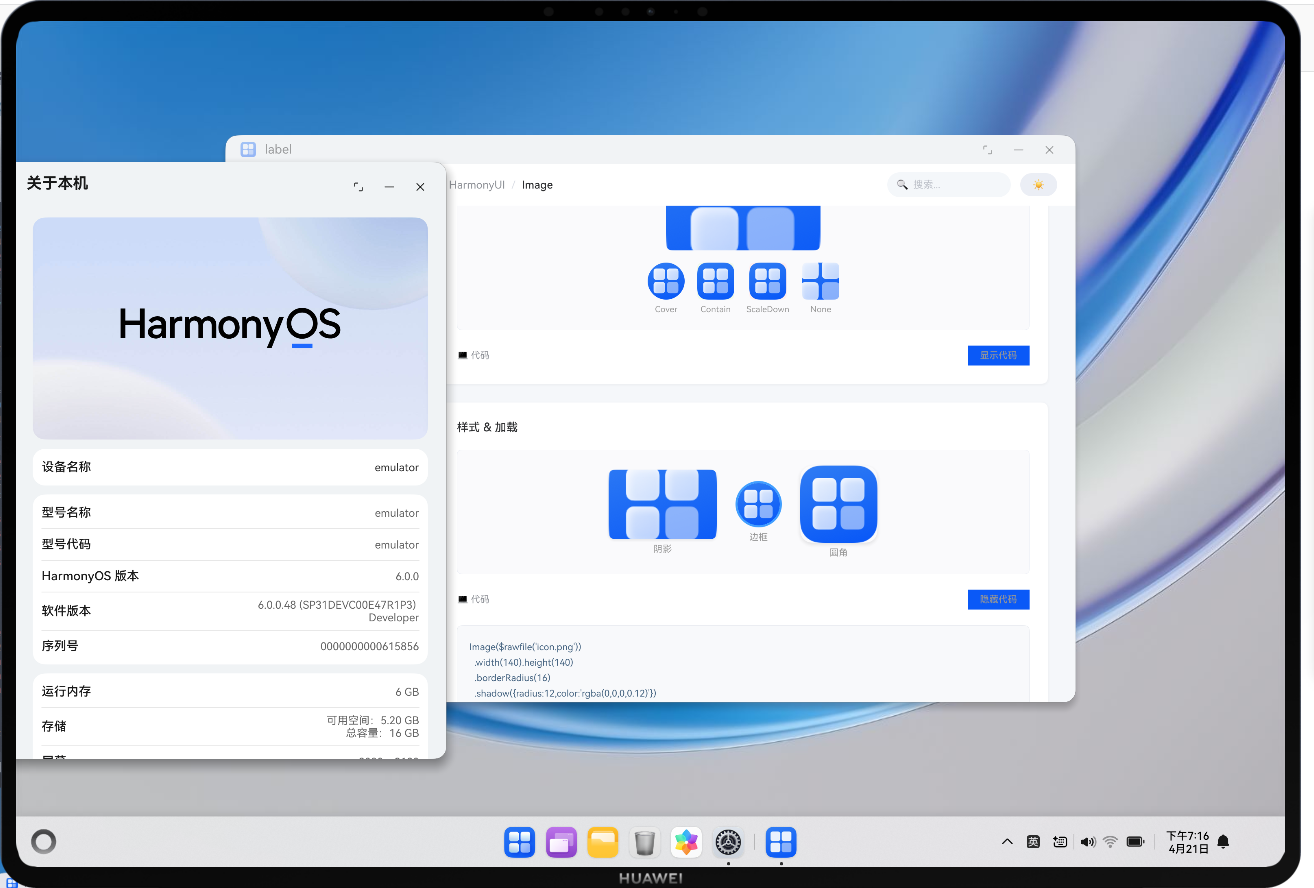
Task: Click the 边框 bordered round sample image
Action: click(x=759, y=504)
